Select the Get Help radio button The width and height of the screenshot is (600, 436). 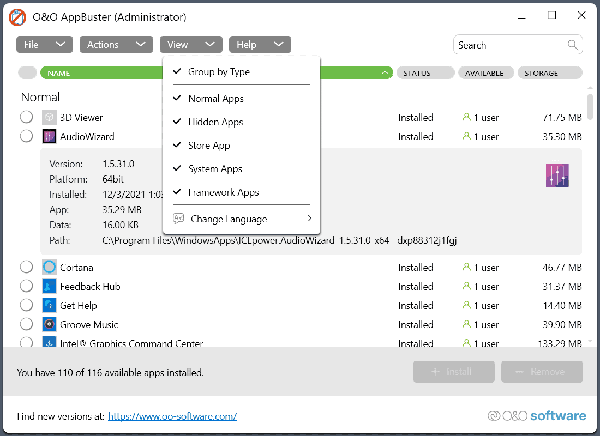pyautogui.click(x=26, y=305)
